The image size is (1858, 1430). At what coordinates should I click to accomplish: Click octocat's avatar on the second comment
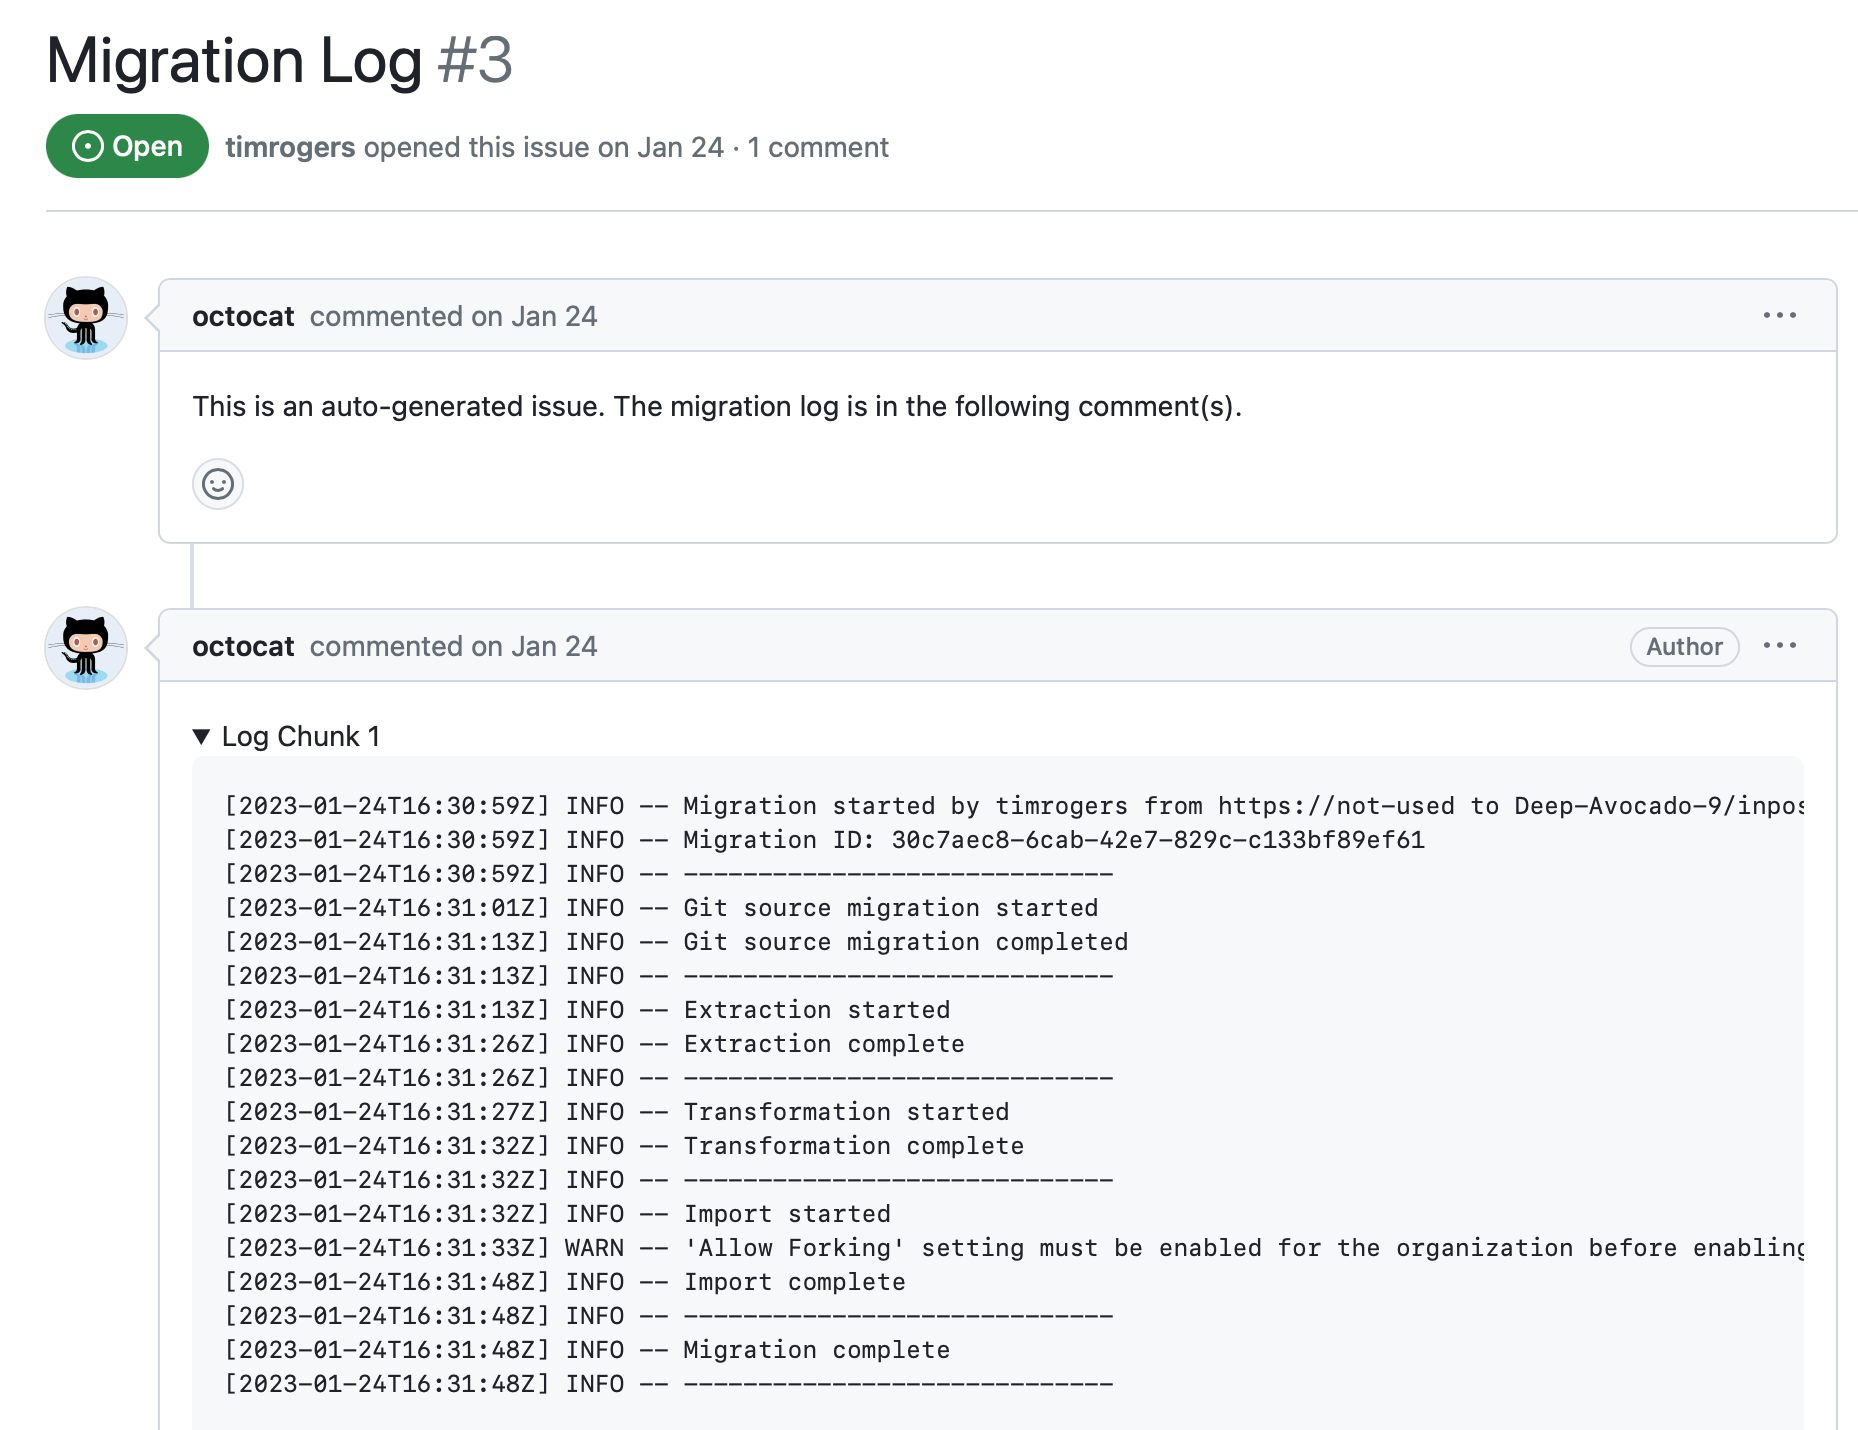coord(86,647)
